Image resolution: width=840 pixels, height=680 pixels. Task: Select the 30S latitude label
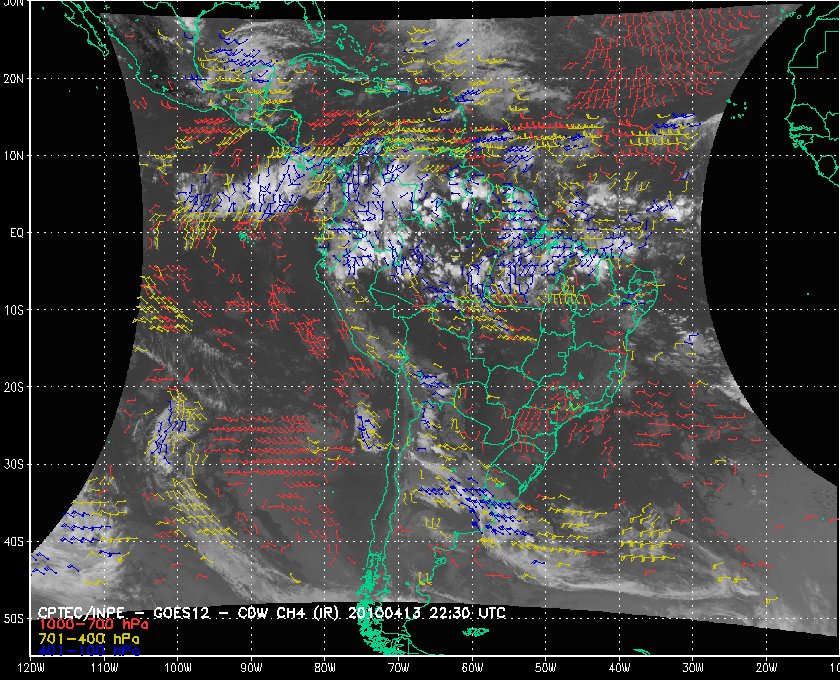14,465
